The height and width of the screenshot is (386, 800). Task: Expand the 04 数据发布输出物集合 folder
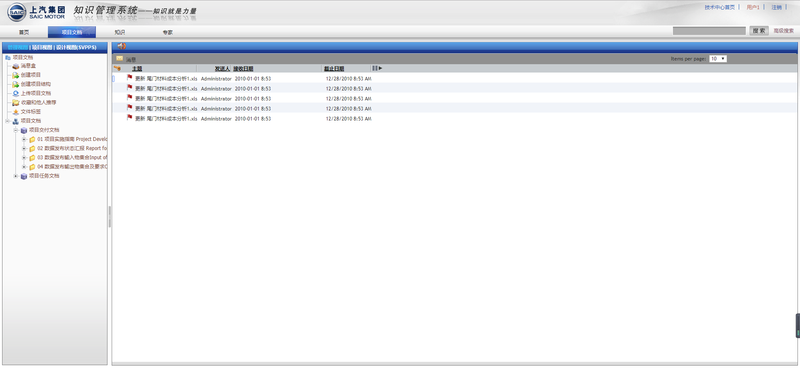[24, 167]
